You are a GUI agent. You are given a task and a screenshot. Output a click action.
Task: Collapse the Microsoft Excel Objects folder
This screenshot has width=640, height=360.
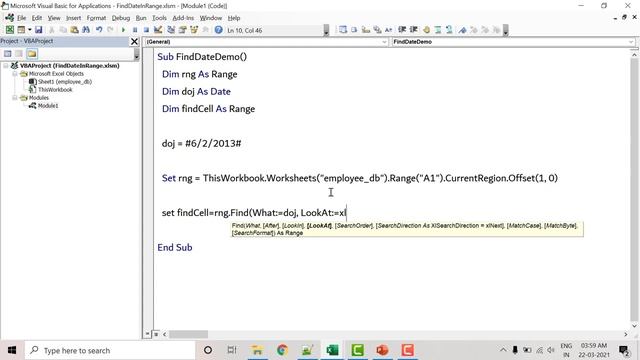pos(15,74)
